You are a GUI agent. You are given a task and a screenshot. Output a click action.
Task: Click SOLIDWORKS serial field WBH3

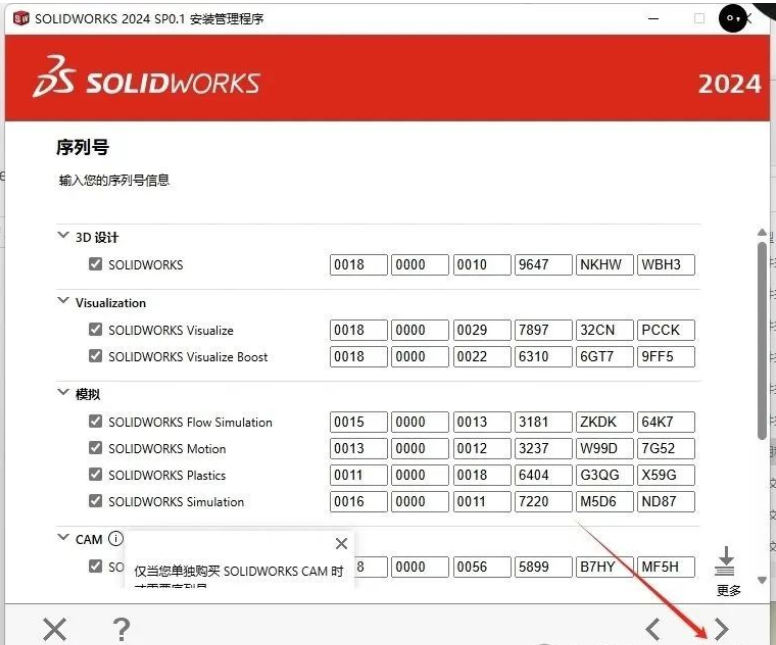pos(666,264)
